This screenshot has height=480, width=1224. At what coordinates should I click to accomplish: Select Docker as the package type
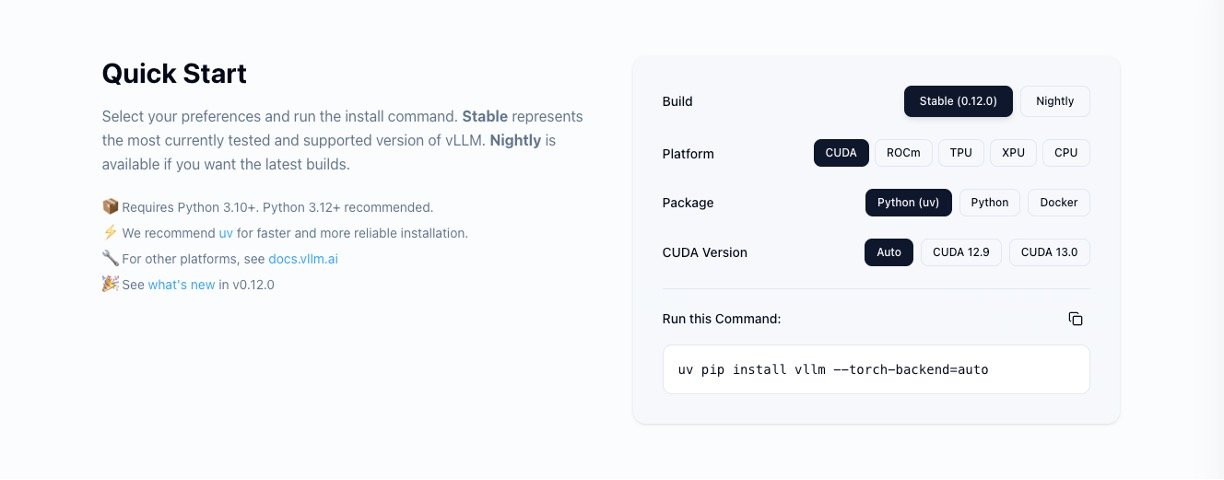coord(1058,202)
